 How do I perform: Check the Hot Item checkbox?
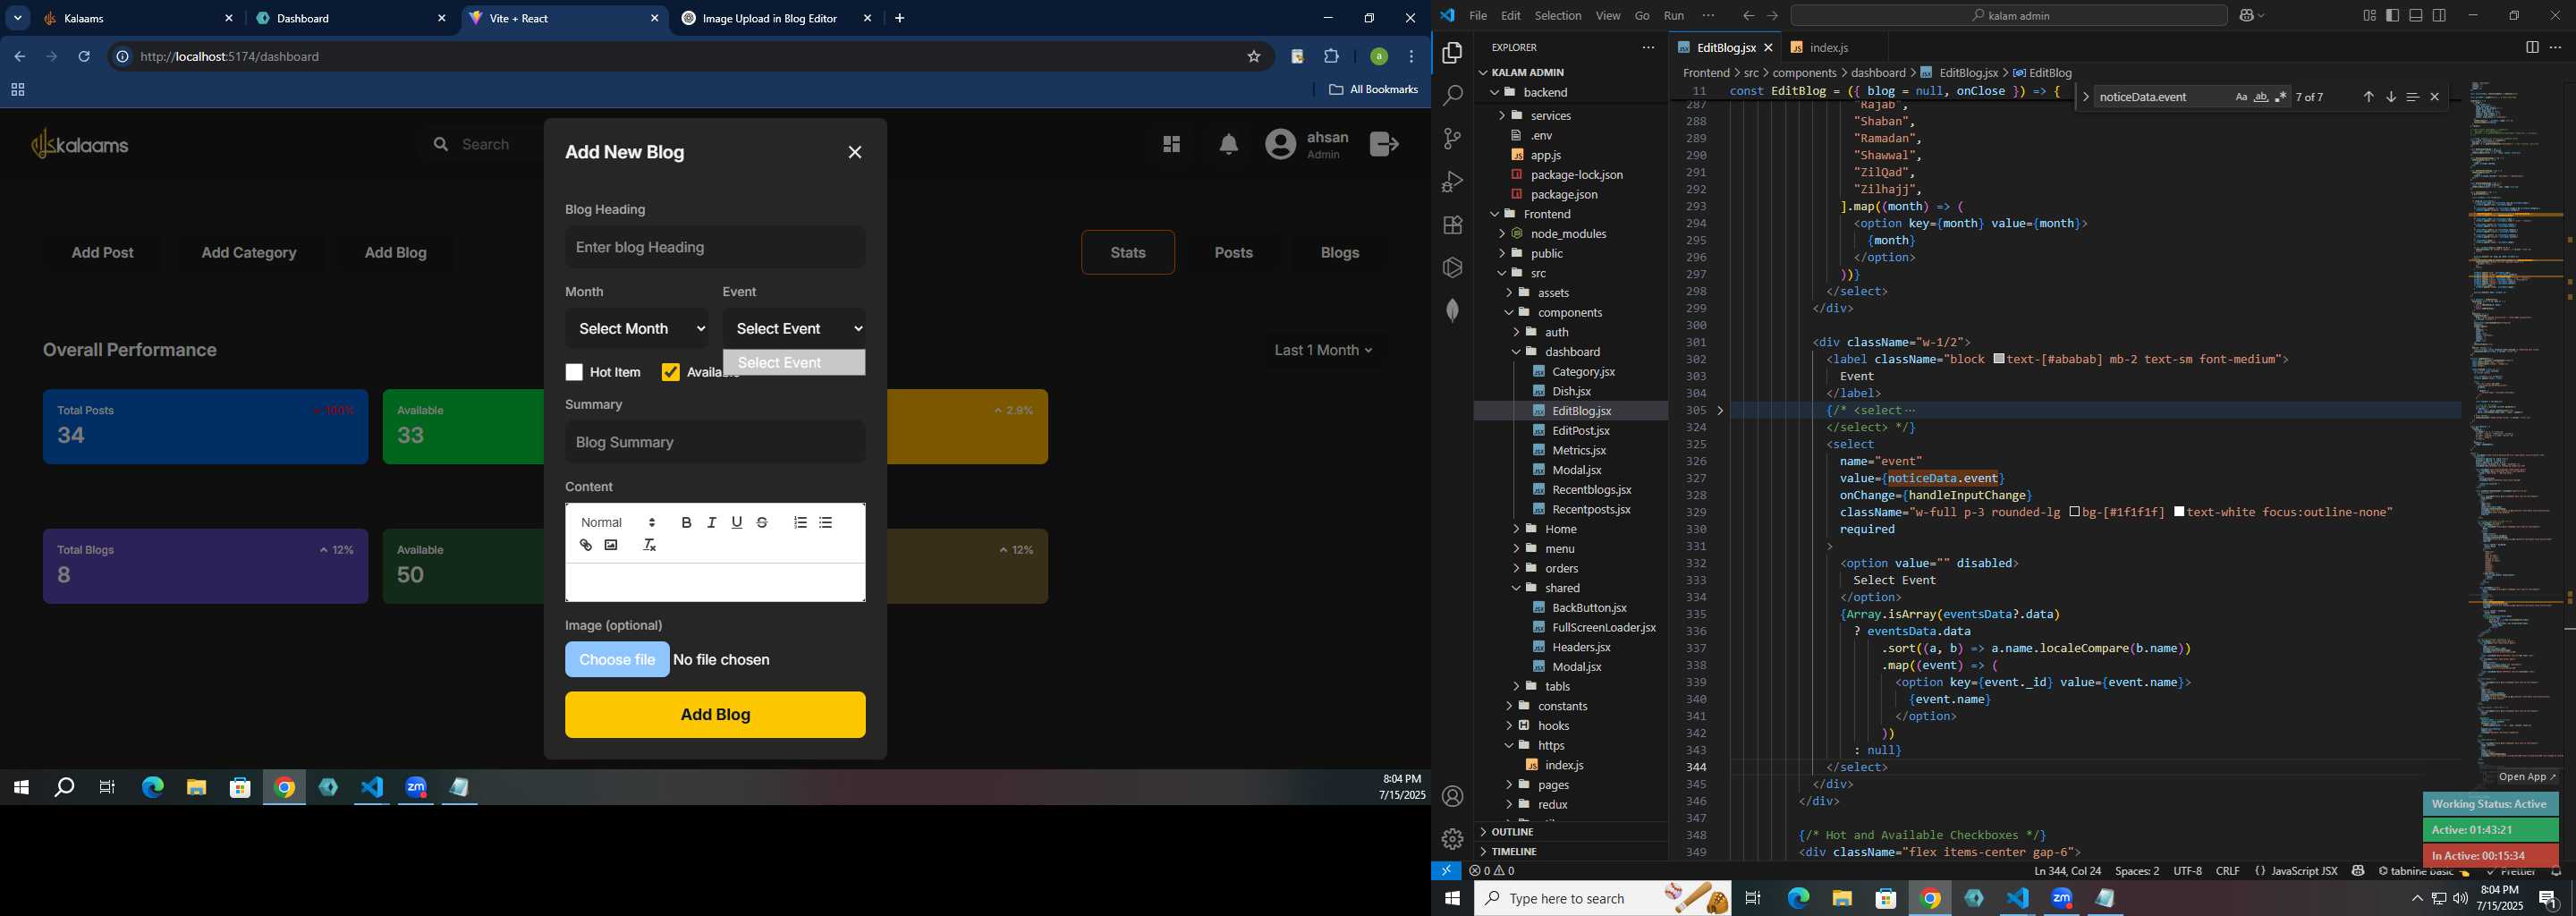(x=574, y=372)
